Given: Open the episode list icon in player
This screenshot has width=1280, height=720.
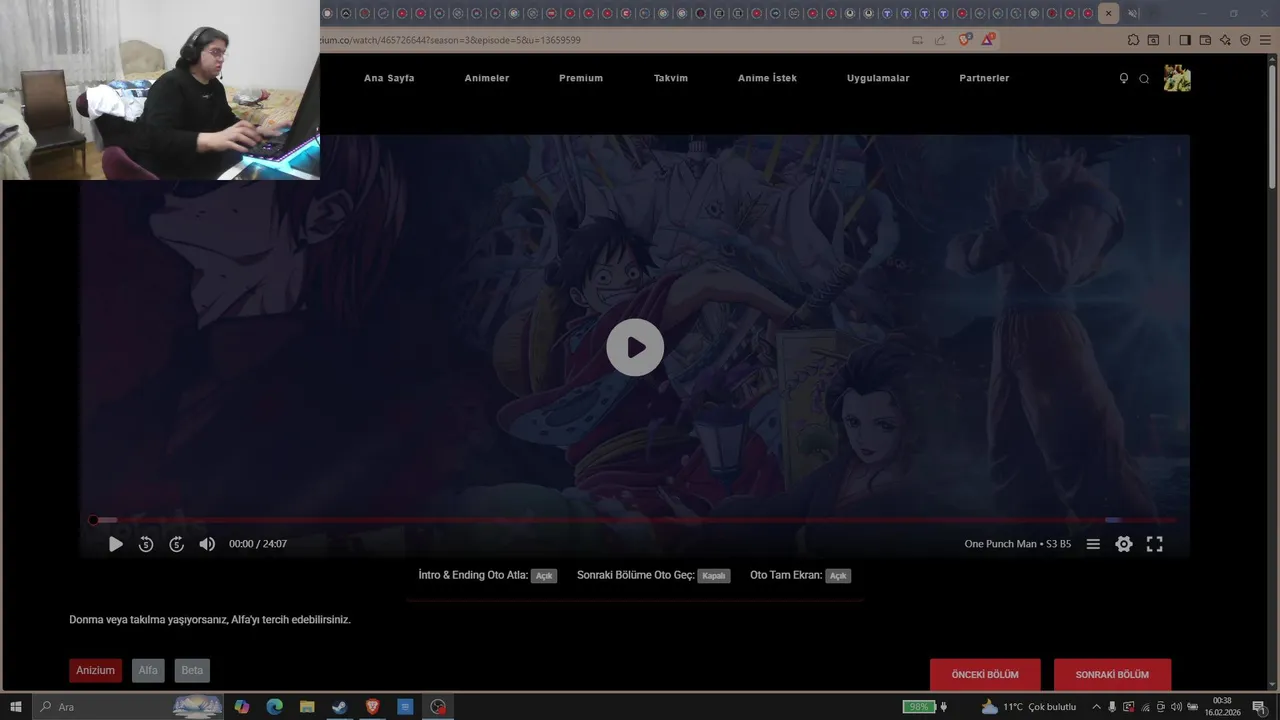Looking at the screenshot, I should [x=1093, y=544].
